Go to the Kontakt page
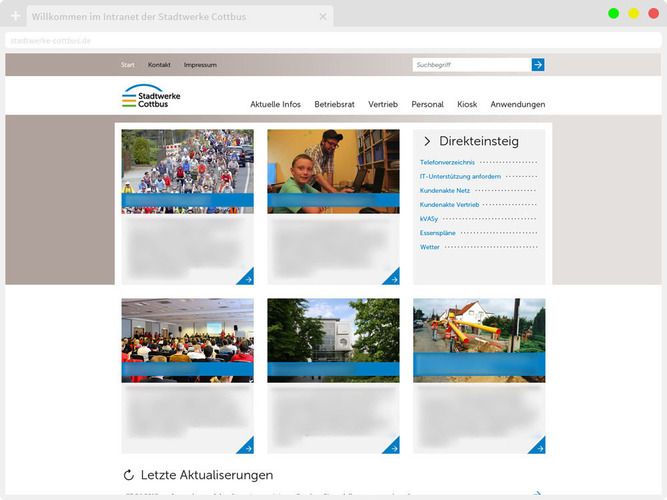This screenshot has height=500, width=667. point(159,65)
